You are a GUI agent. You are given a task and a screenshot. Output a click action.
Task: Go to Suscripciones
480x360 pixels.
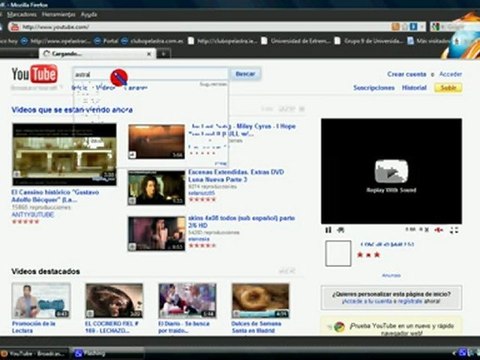pos(374,88)
